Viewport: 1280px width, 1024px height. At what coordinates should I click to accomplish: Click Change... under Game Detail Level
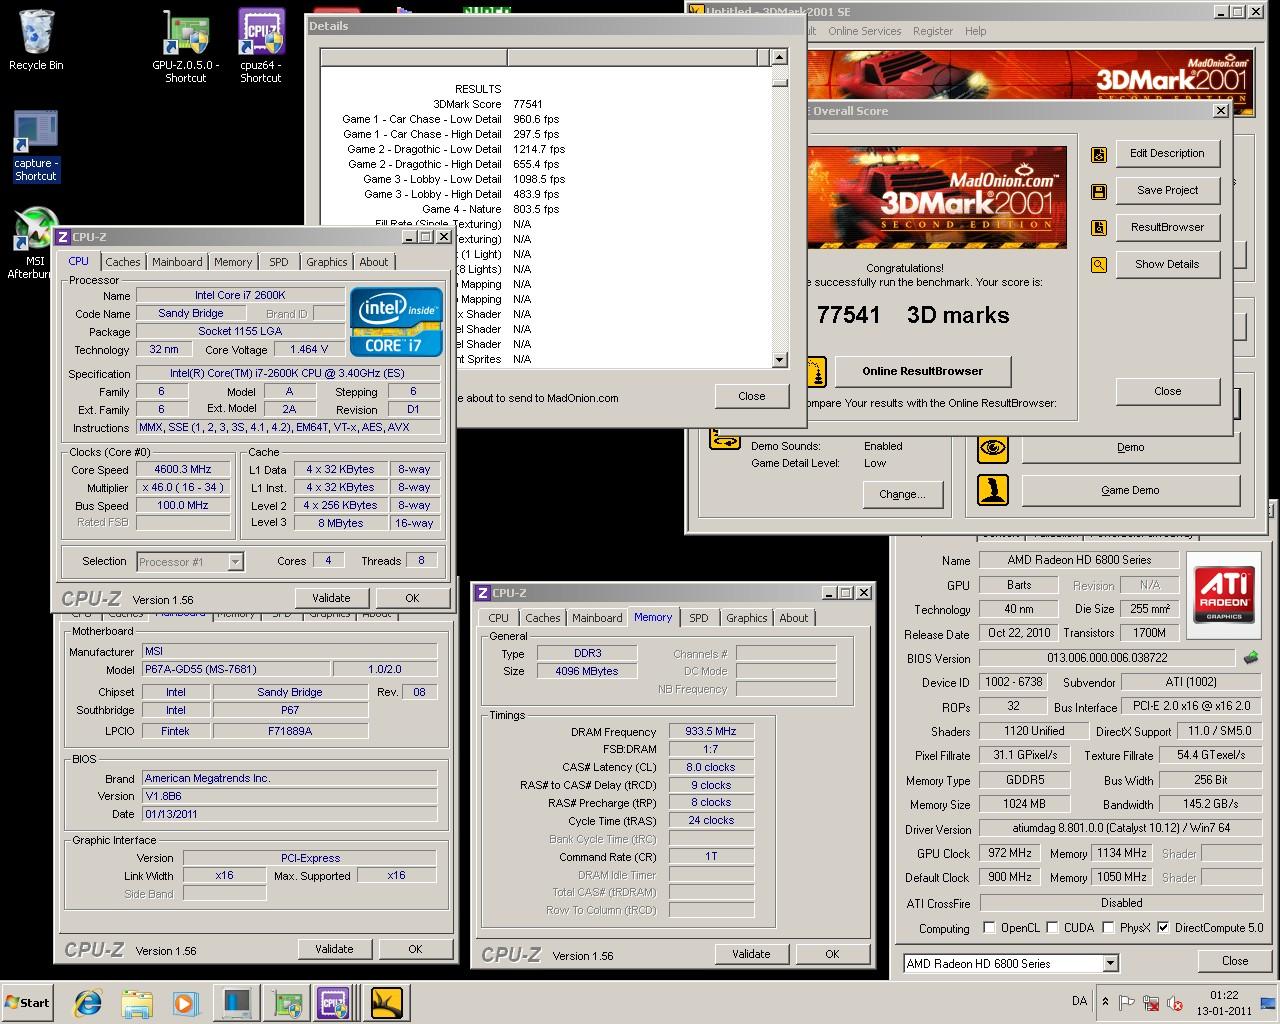pos(902,494)
